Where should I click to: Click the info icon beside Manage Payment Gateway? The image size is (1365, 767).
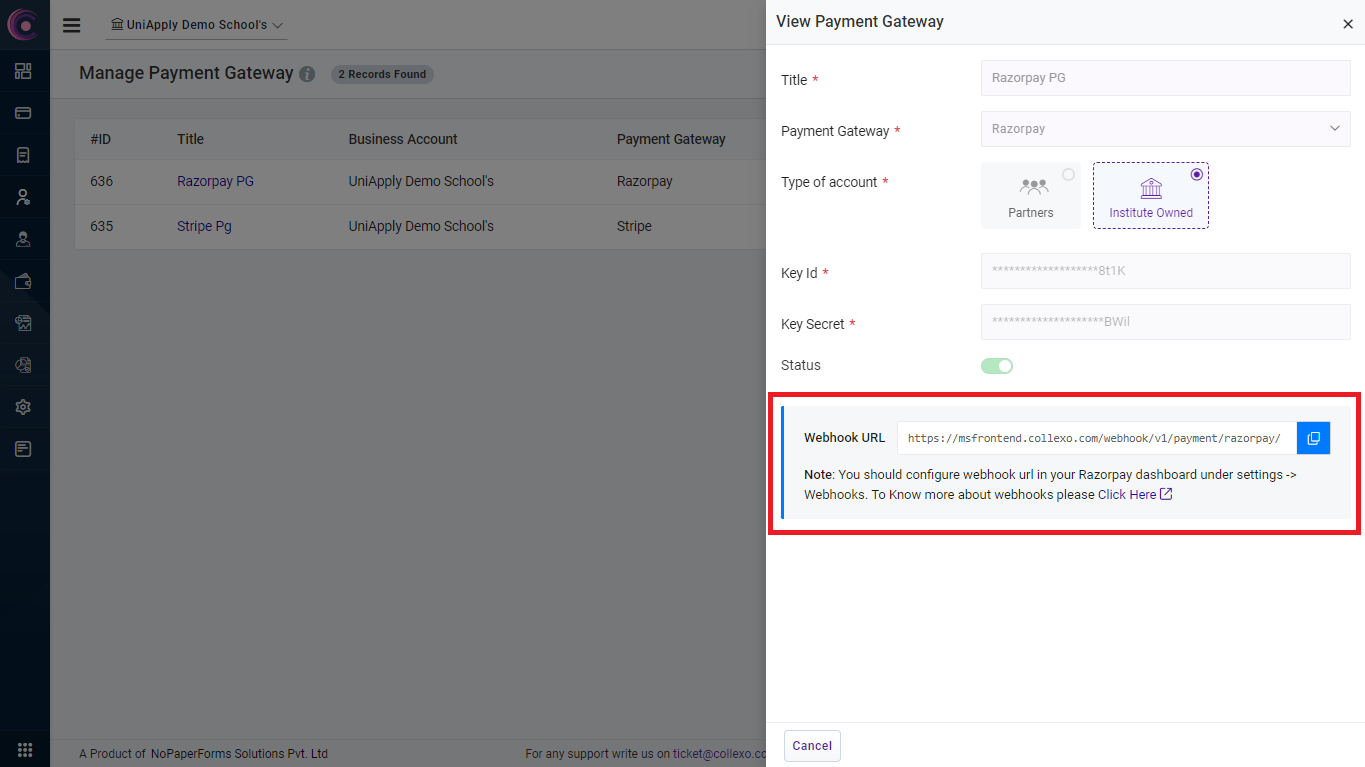pos(307,74)
